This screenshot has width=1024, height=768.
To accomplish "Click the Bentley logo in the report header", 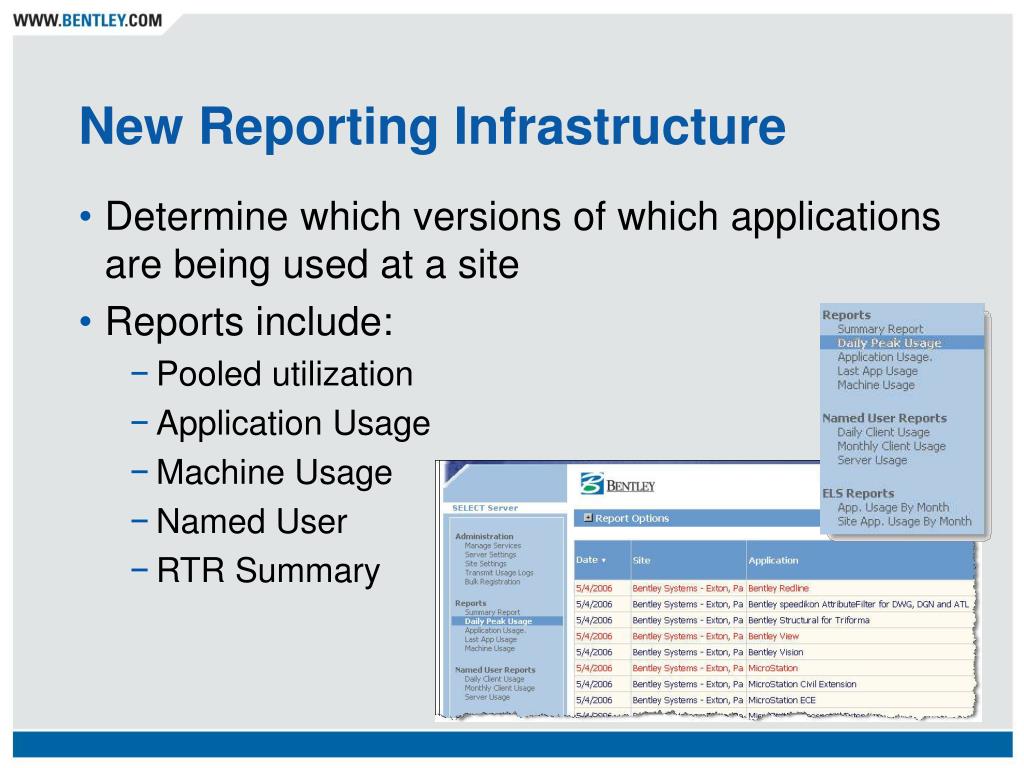I will click(617, 485).
